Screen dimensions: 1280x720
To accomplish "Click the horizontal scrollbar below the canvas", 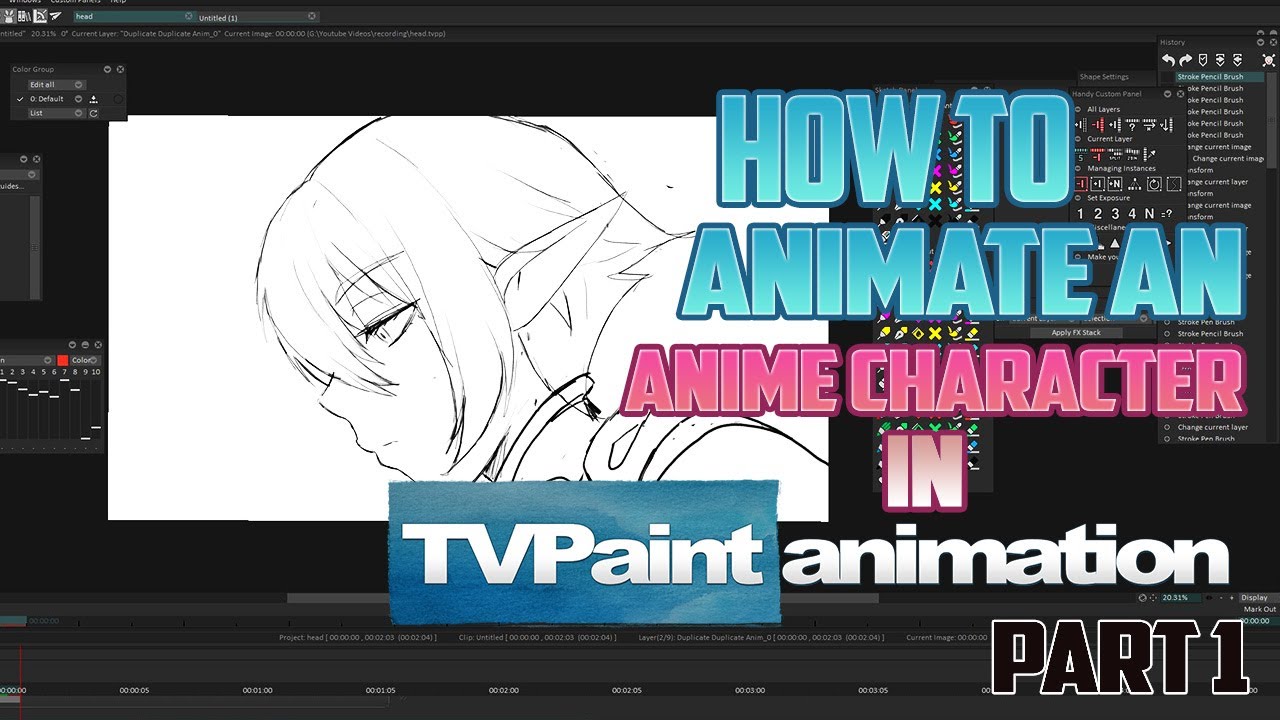I will click(582, 598).
